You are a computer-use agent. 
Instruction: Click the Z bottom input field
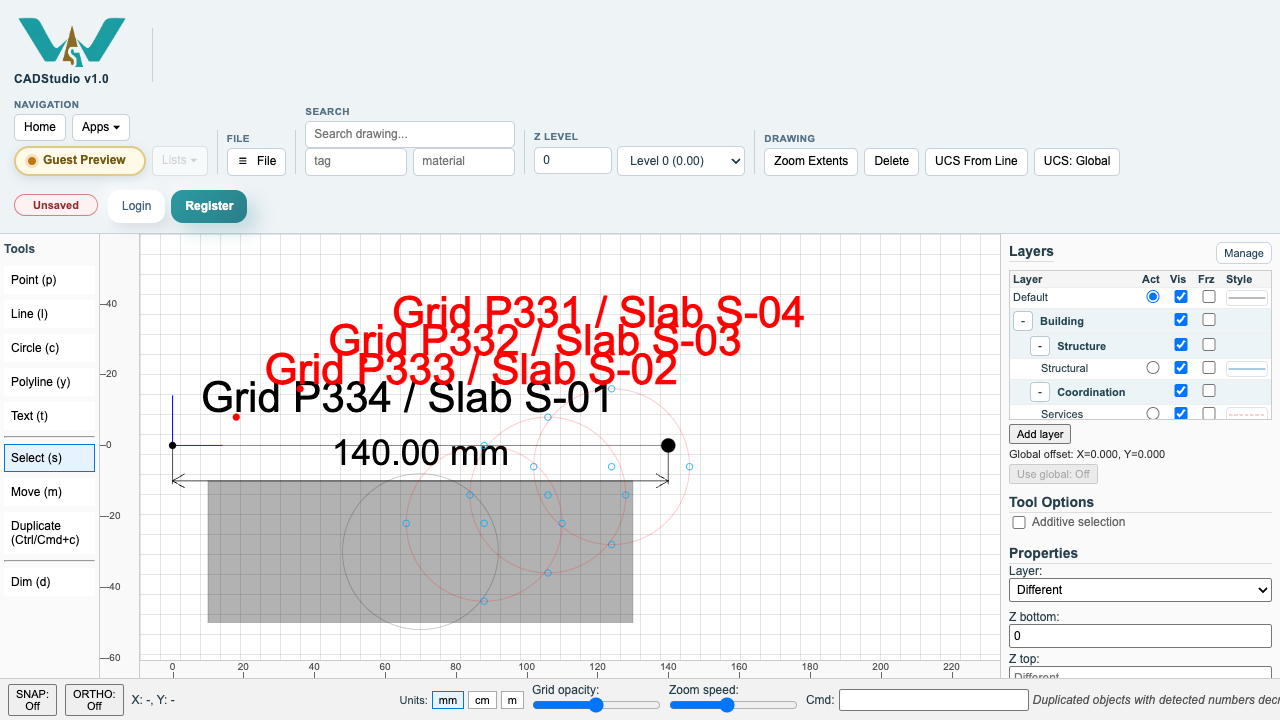1140,636
